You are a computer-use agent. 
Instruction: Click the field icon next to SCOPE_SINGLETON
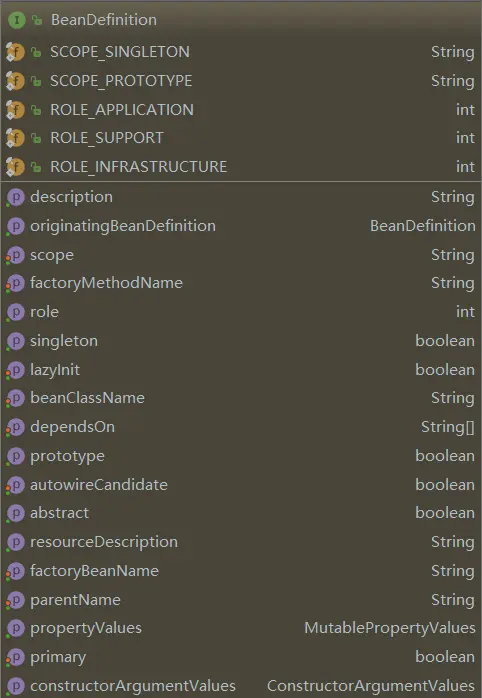(15, 52)
